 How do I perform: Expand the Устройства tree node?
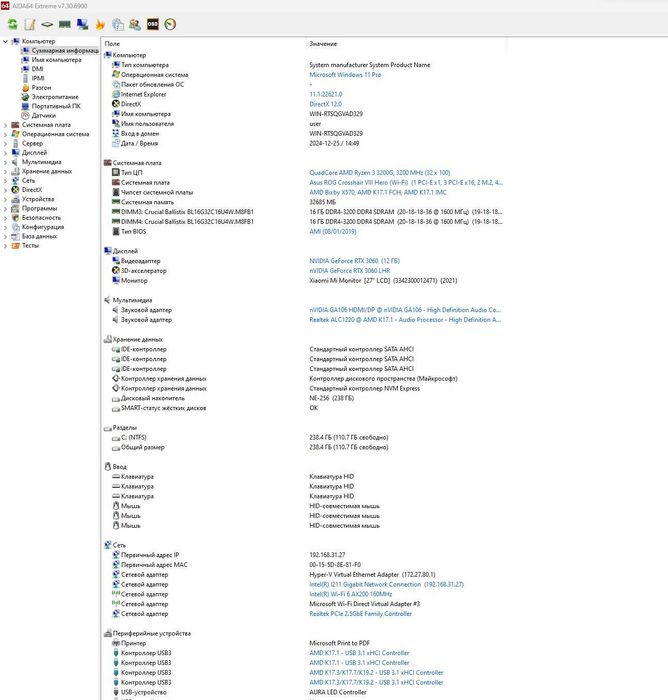click(x=5, y=199)
